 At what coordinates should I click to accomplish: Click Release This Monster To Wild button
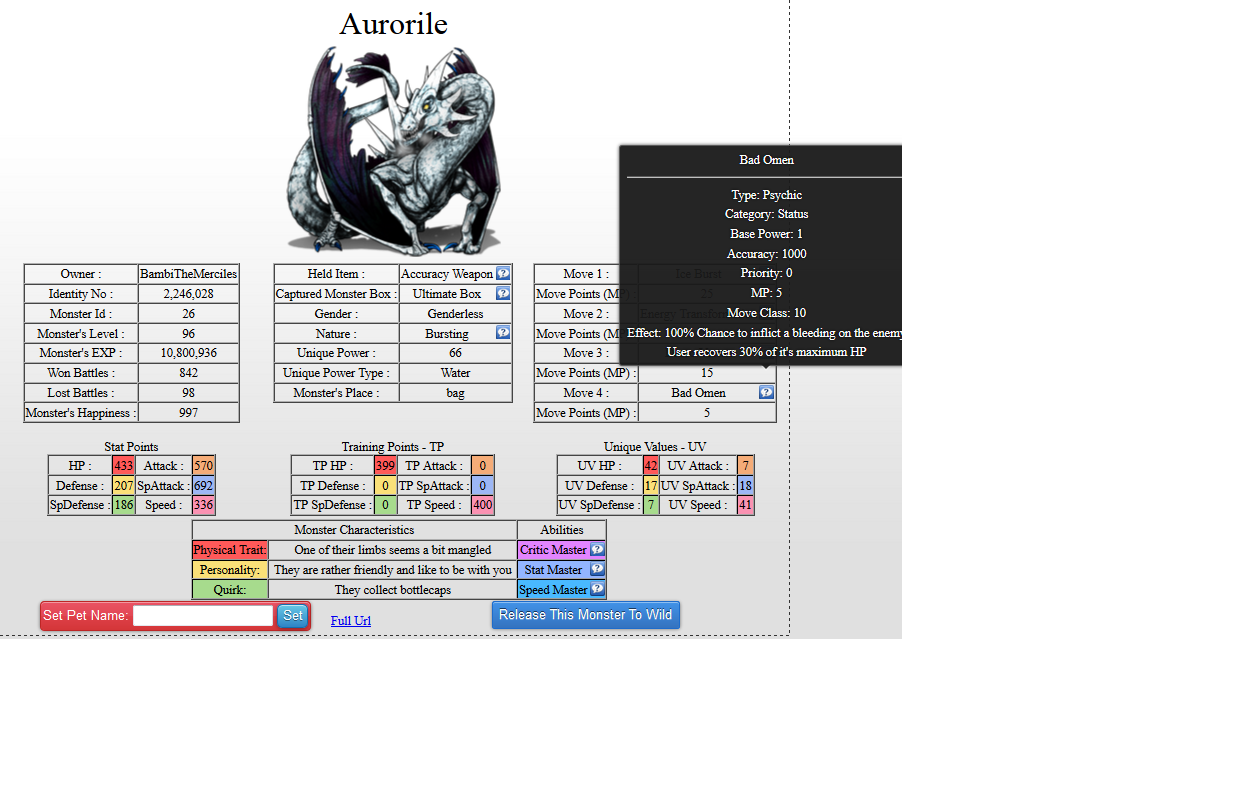(x=585, y=615)
